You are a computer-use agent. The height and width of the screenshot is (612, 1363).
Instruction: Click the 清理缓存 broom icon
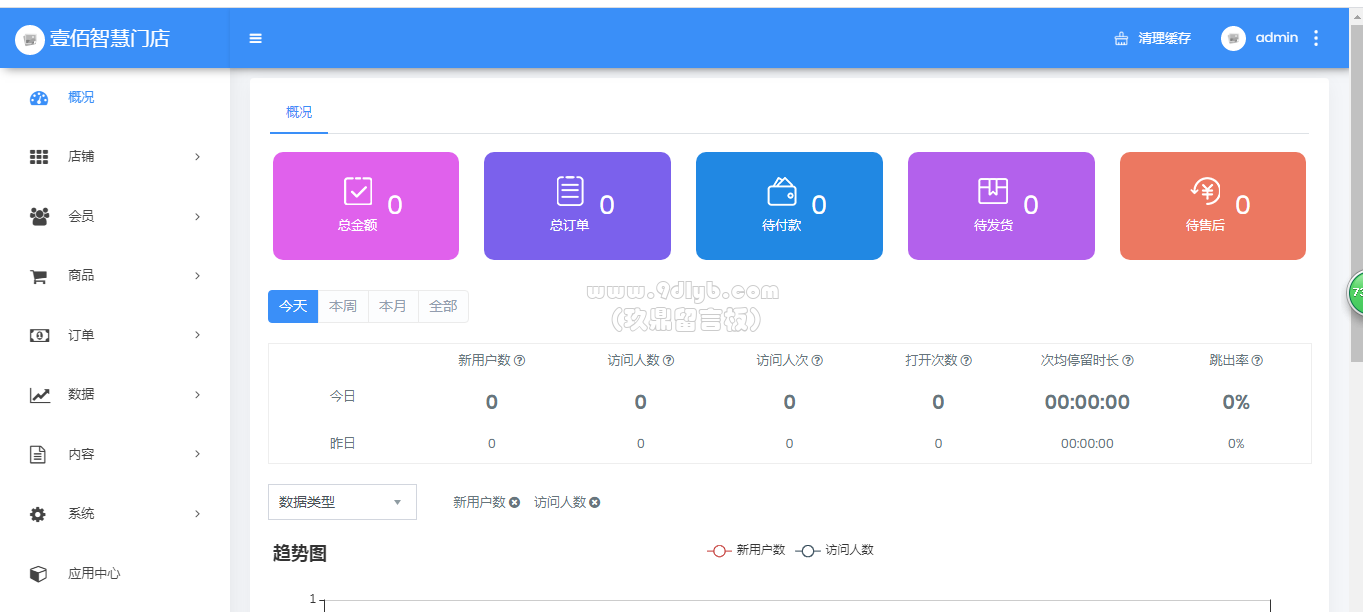[x=1121, y=38]
